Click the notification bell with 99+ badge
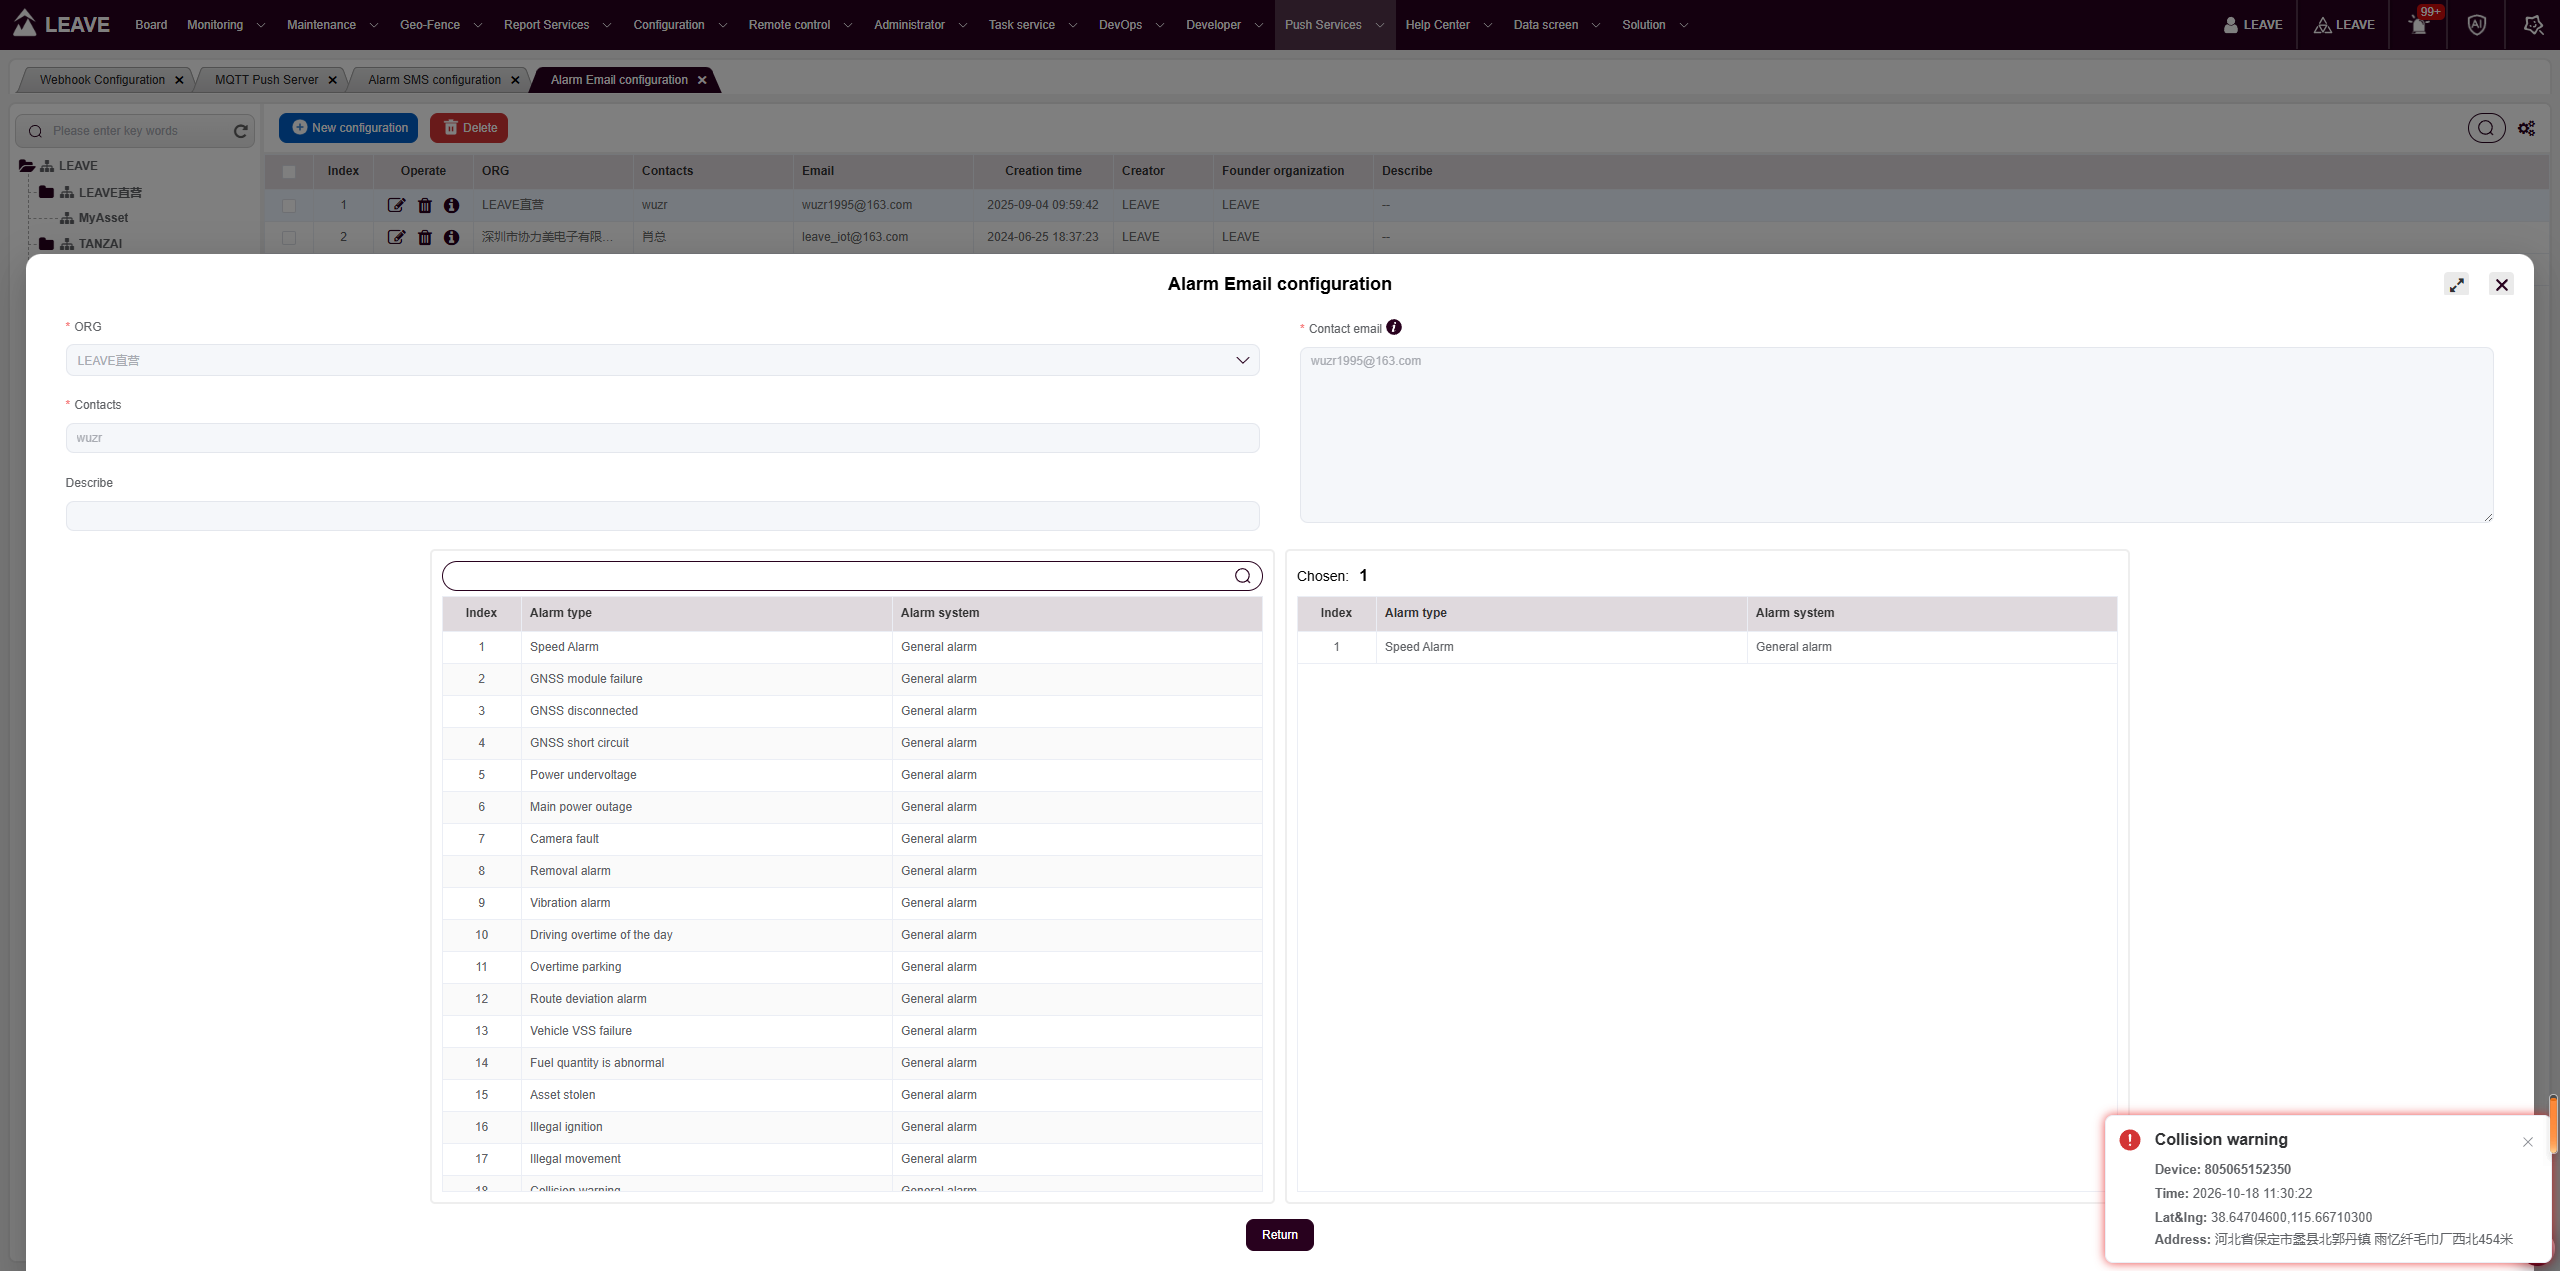Viewport: 2560px width, 1271px height. (x=2419, y=25)
